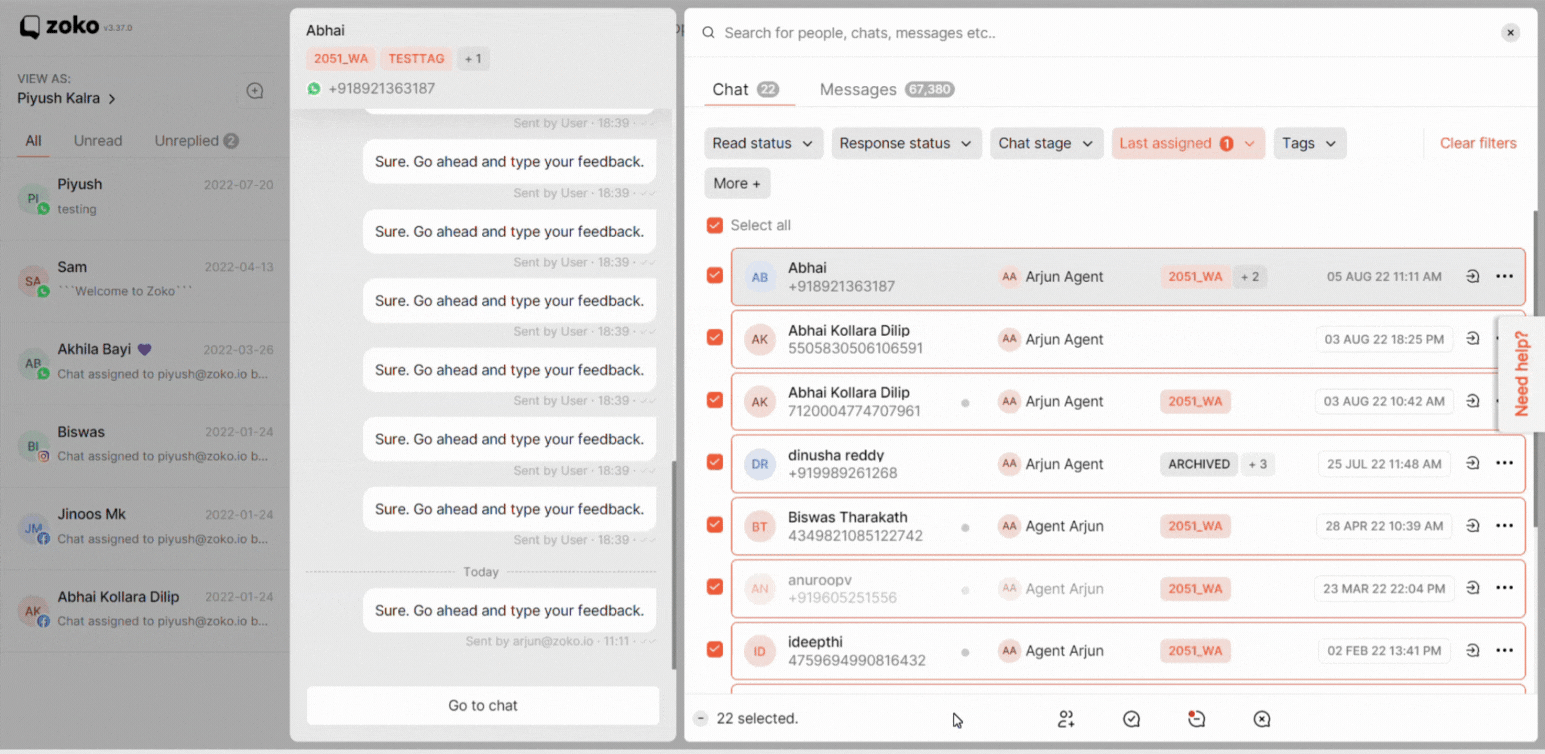
Task: Open three-dot menu for ideepthi row
Action: (x=1504, y=650)
